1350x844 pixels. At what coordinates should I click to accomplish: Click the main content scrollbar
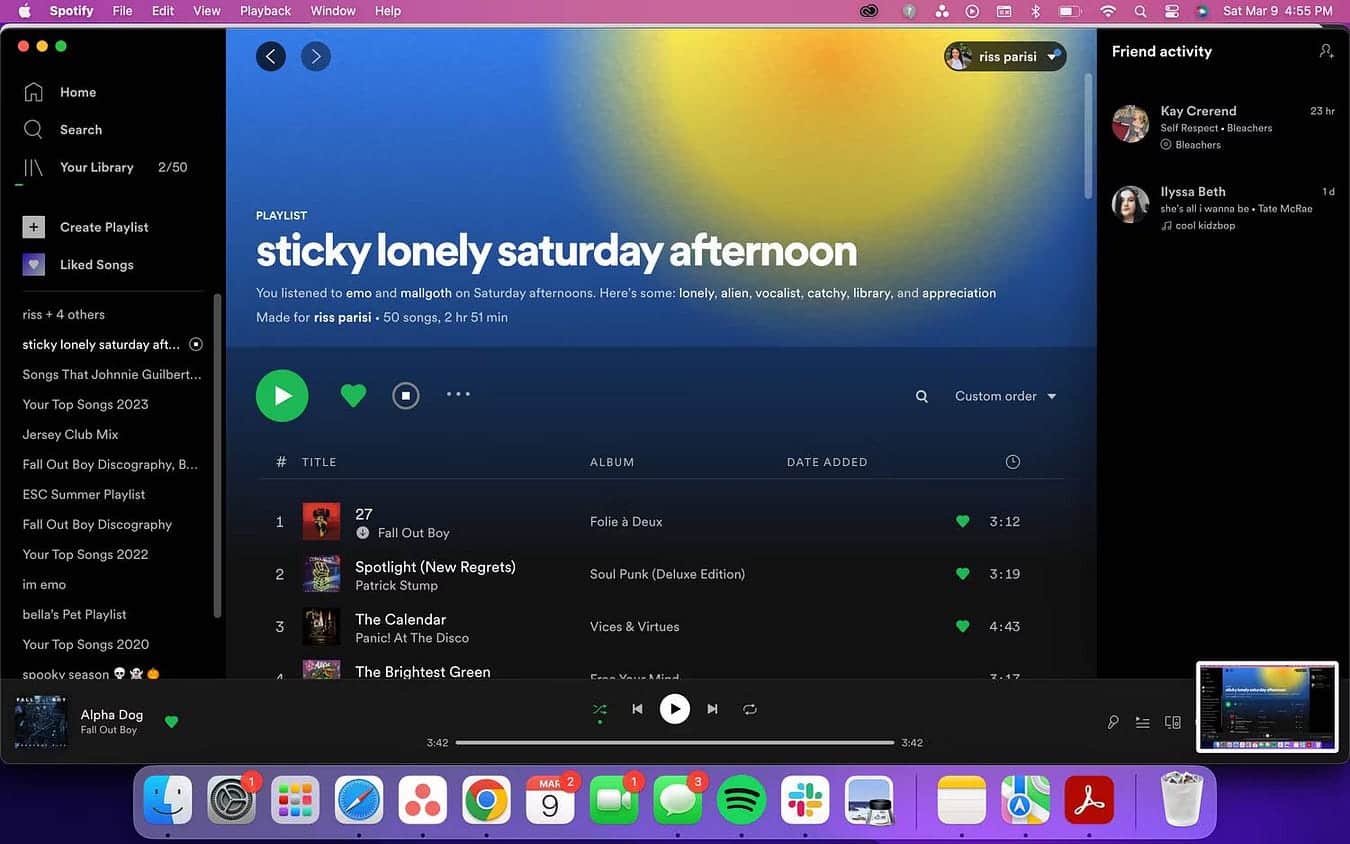click(x=1089, y=136)
